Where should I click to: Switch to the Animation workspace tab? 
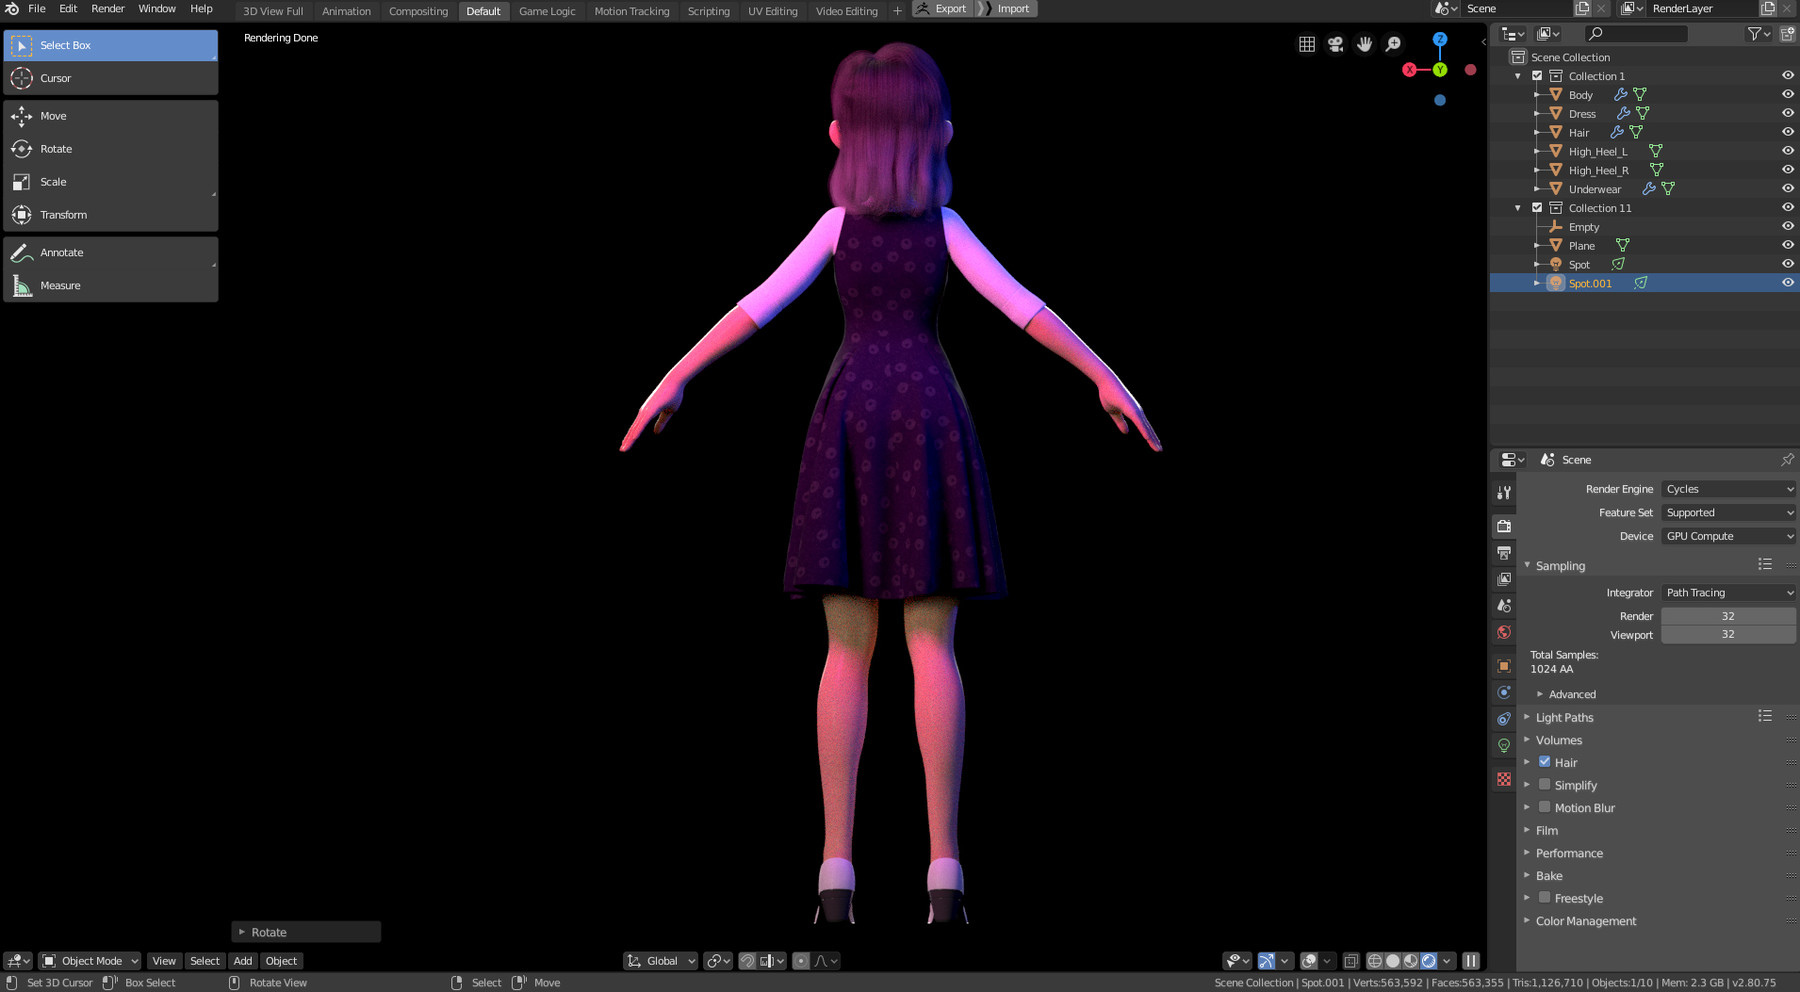point(346,11)
